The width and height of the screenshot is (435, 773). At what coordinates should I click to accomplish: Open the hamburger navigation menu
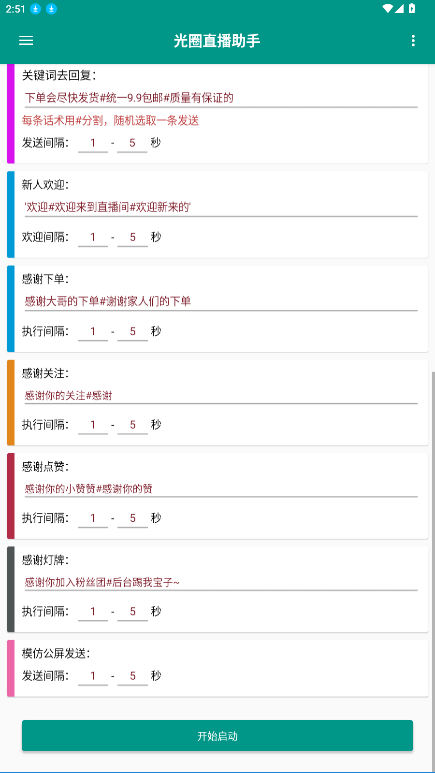[26, 41]
